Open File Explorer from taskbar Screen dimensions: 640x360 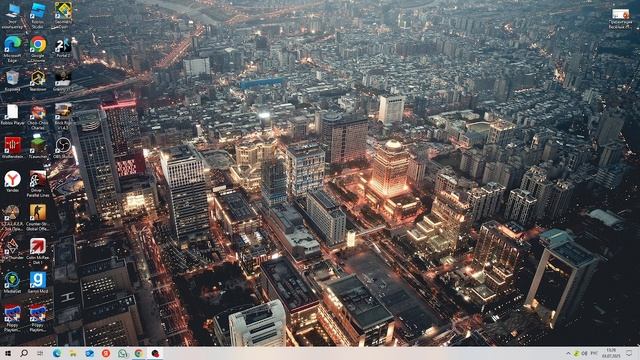[x=73, y=353]
